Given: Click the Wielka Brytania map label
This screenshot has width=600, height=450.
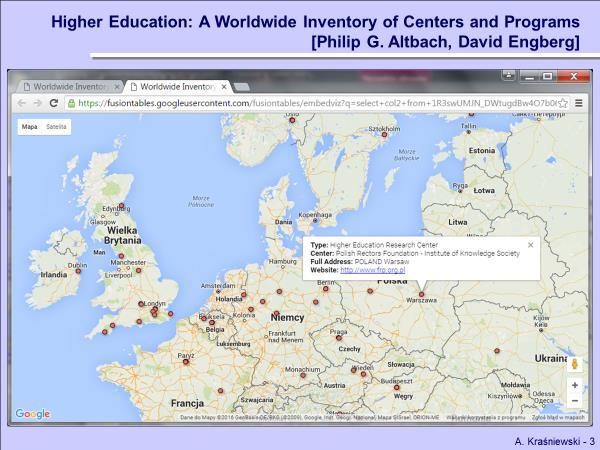Looking at the screenshot, I should pyautogui.click(x=122, y=235).
